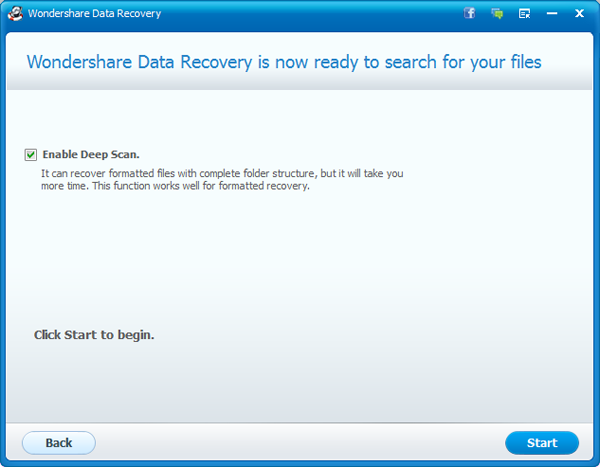Close the Wondershare Data Recovery window
The height and width of the screenshot is (467, 600).
tap(579, 13)
